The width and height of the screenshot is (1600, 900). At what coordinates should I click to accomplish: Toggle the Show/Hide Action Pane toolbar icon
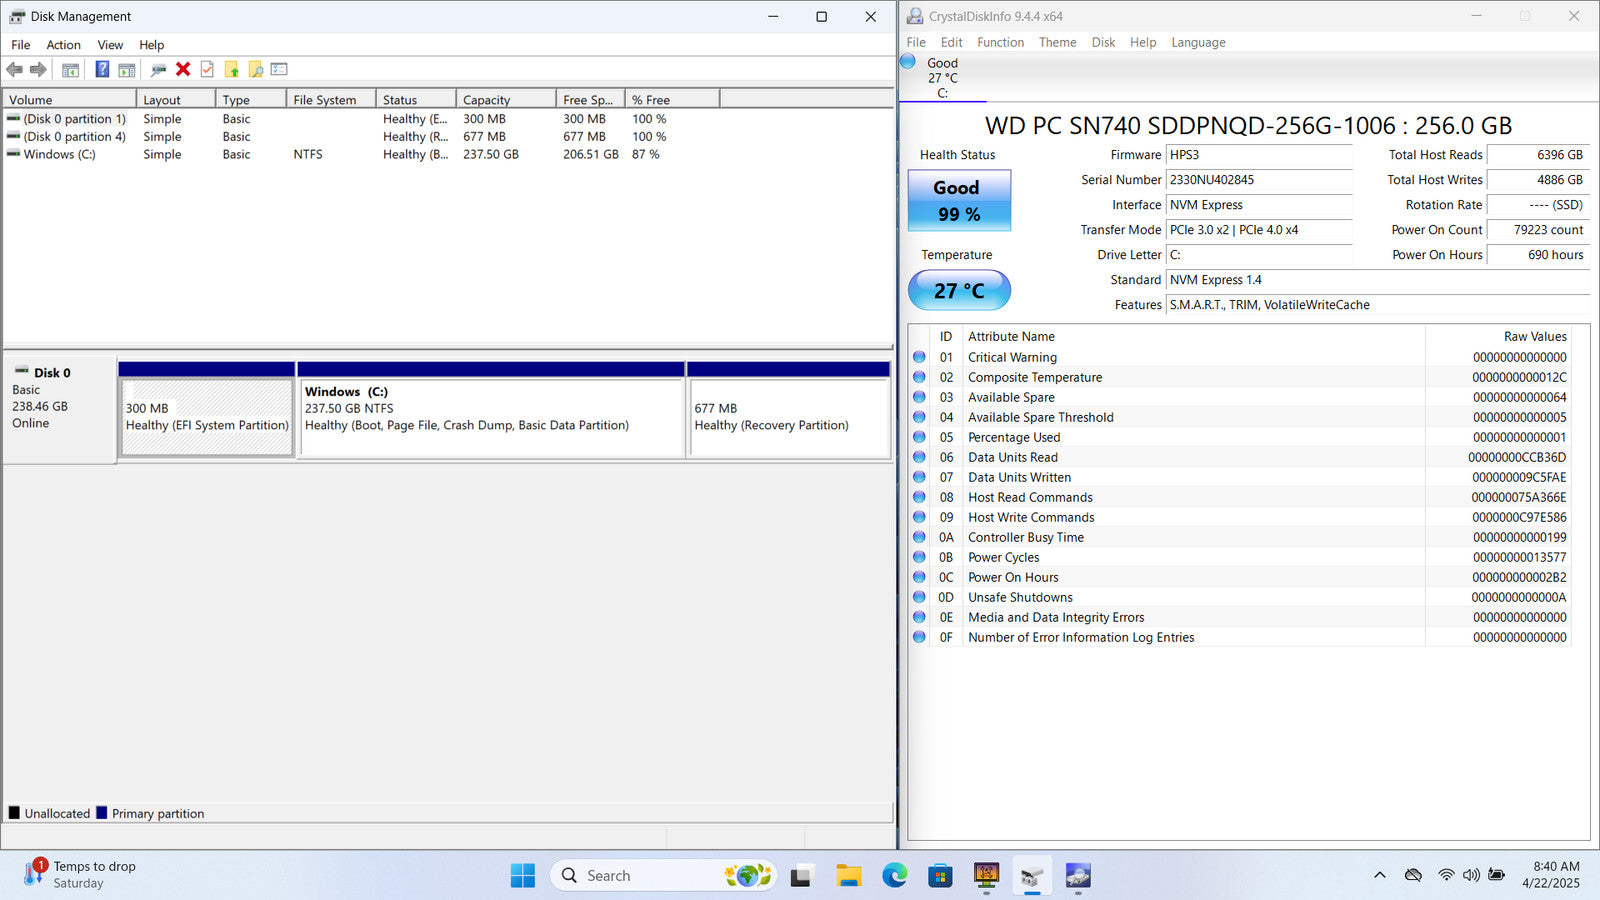(127, 69)
